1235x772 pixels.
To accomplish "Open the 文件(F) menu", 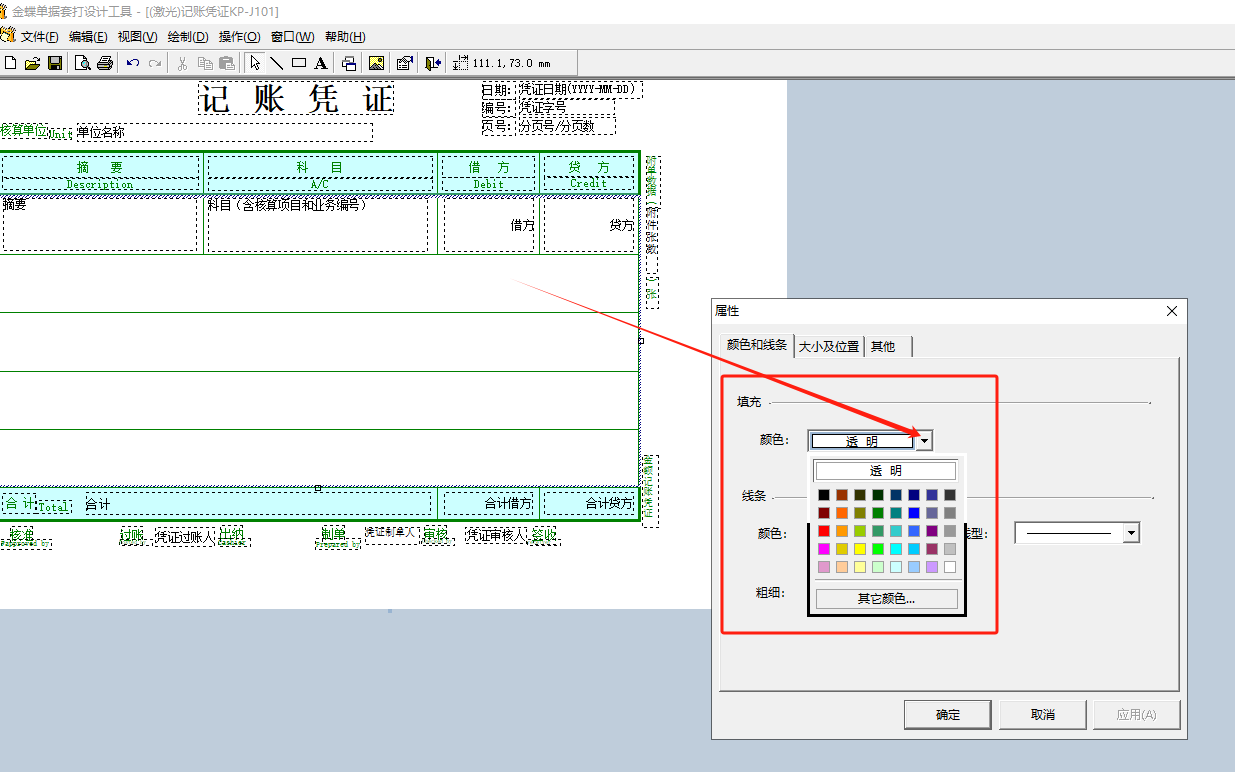I will [40, 37].
